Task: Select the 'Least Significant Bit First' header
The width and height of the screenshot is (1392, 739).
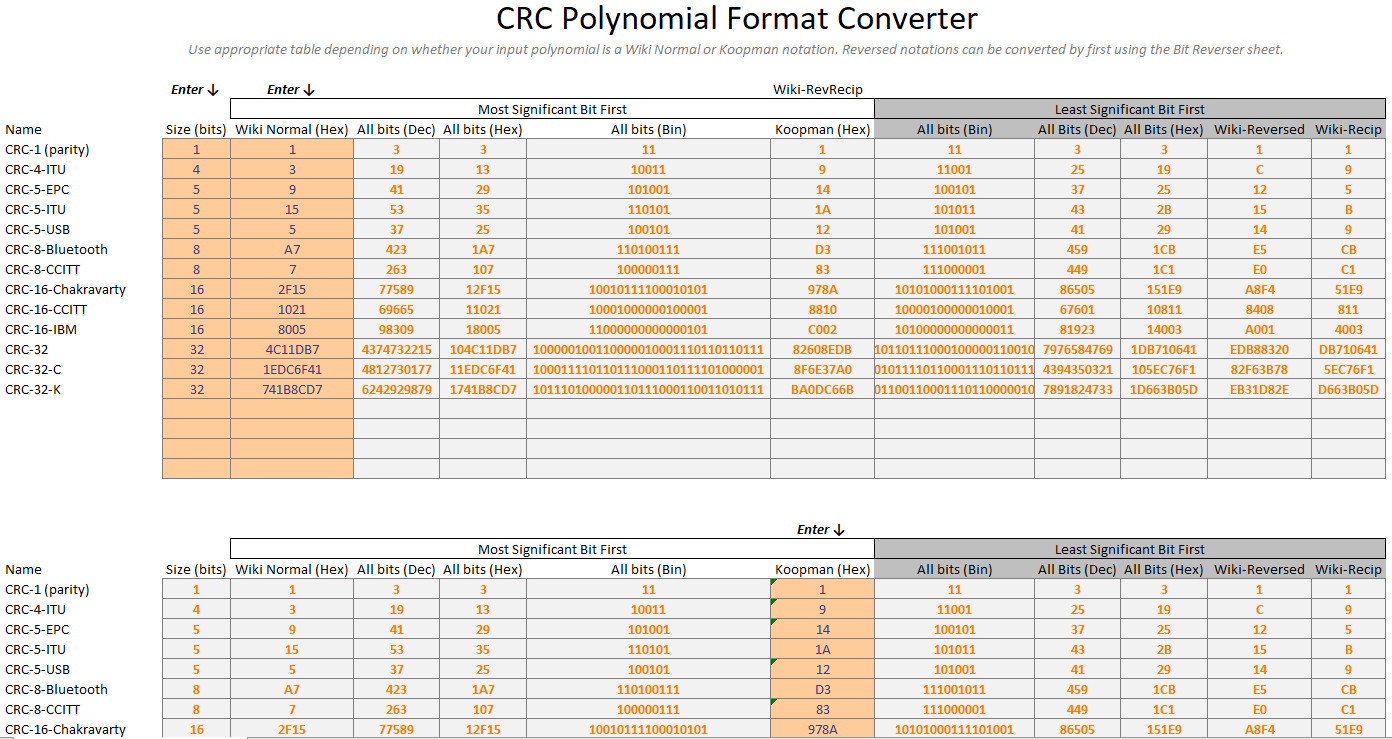Action: pyautogui.click(x=1130, y=109)
